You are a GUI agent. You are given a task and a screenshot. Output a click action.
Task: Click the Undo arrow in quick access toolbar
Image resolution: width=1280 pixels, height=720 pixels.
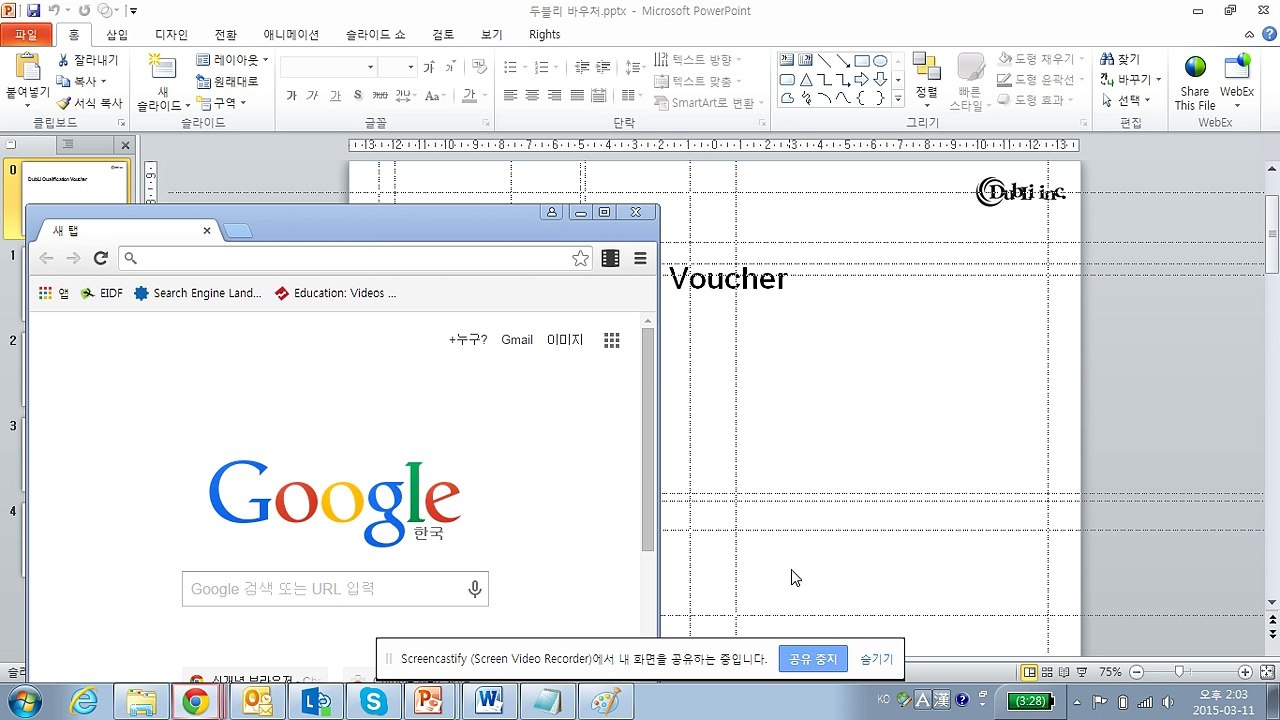tap(54, 10)
